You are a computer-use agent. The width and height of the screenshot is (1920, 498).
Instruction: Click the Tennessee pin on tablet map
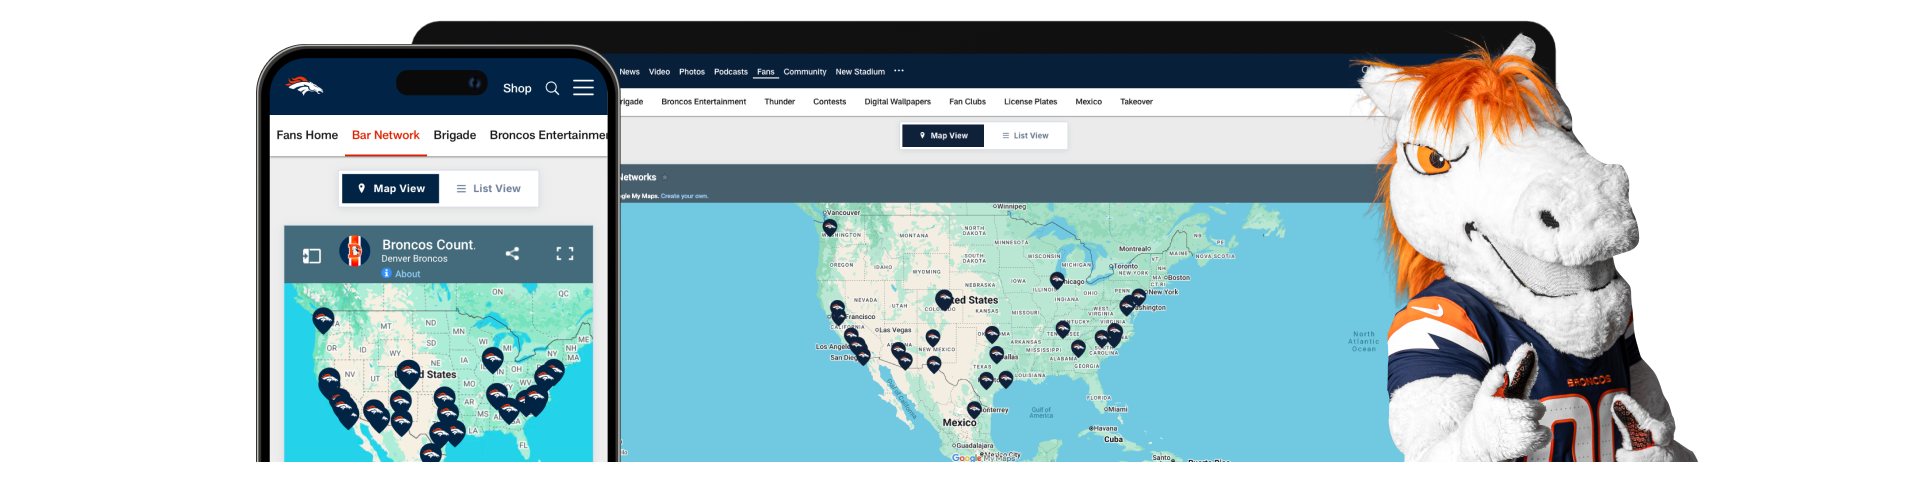1063,329
